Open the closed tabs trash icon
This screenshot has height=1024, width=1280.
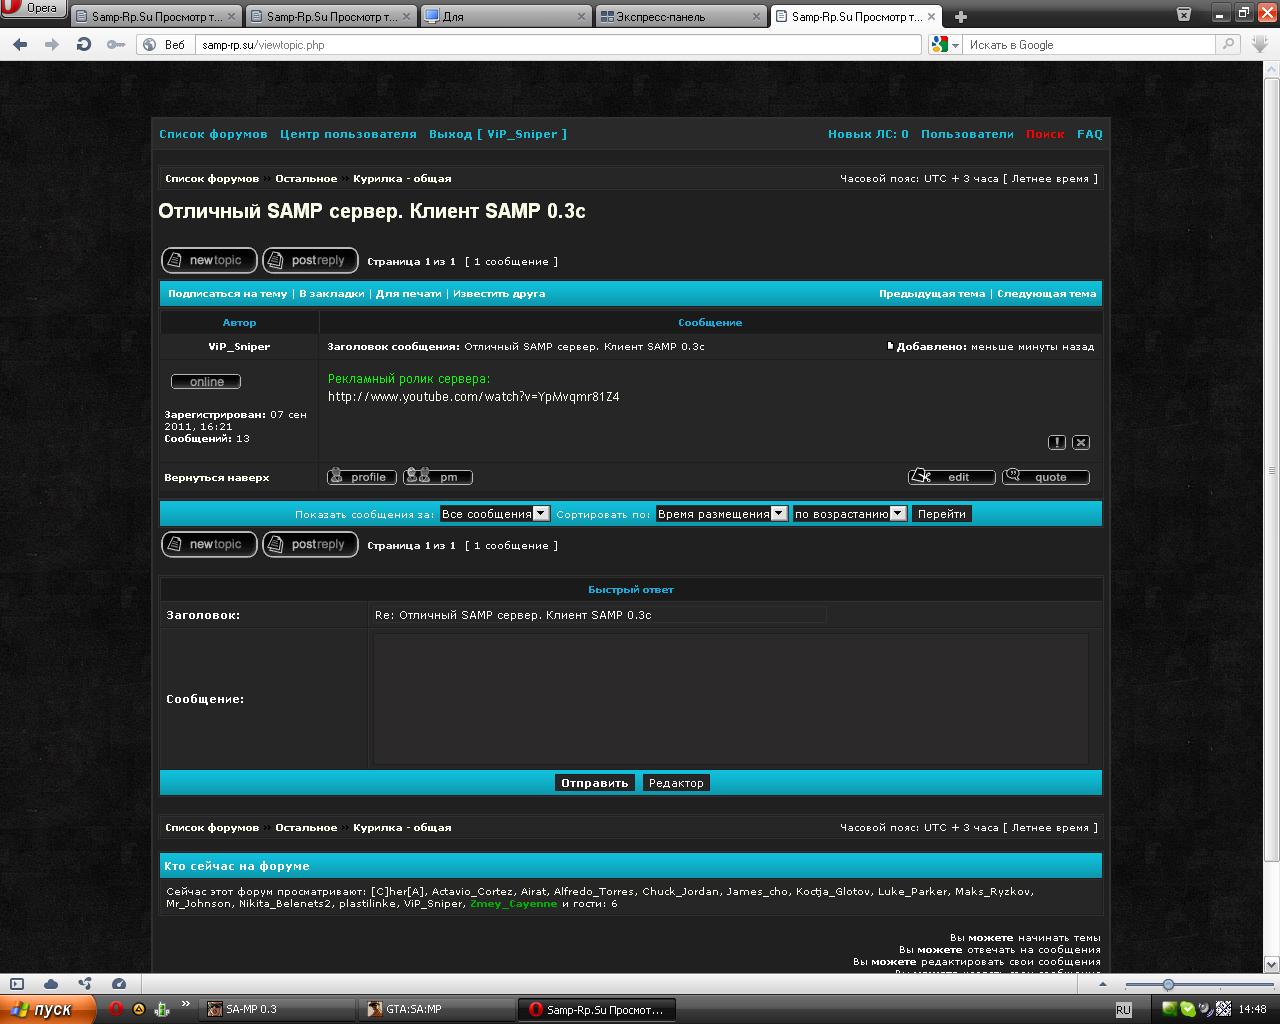(x=1184, y=14)
